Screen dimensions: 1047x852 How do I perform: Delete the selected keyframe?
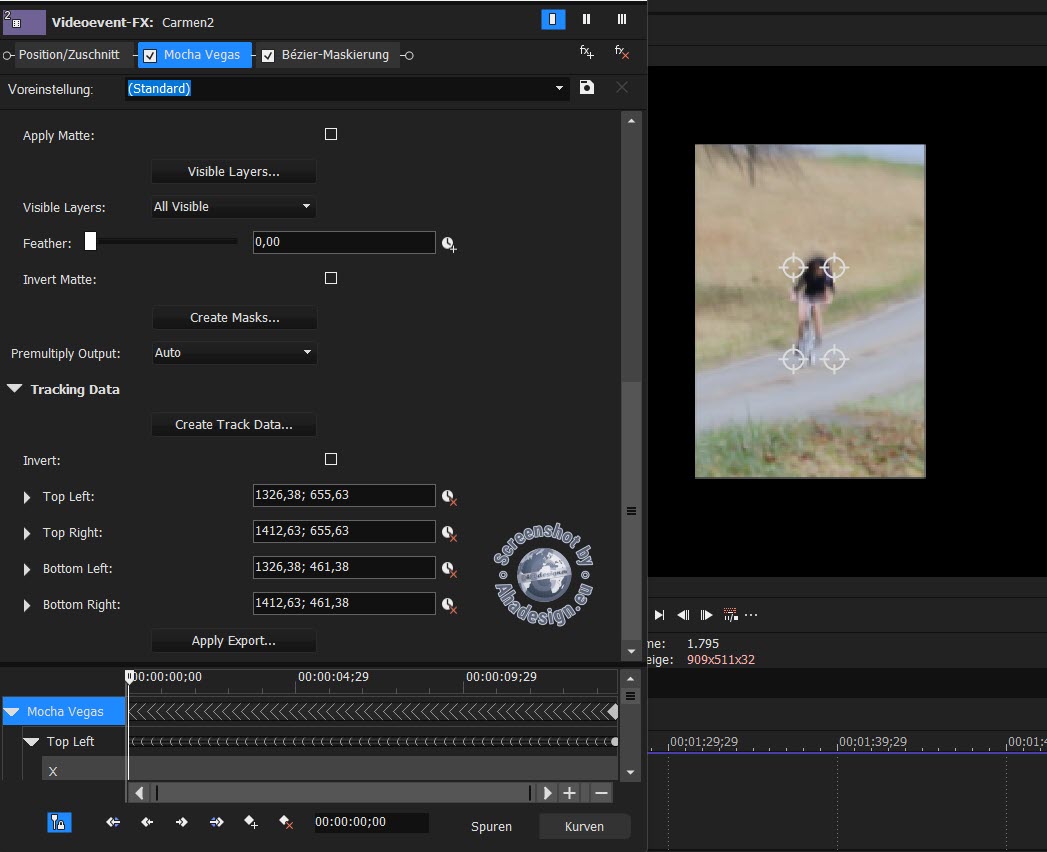click(x=286, y=822)
